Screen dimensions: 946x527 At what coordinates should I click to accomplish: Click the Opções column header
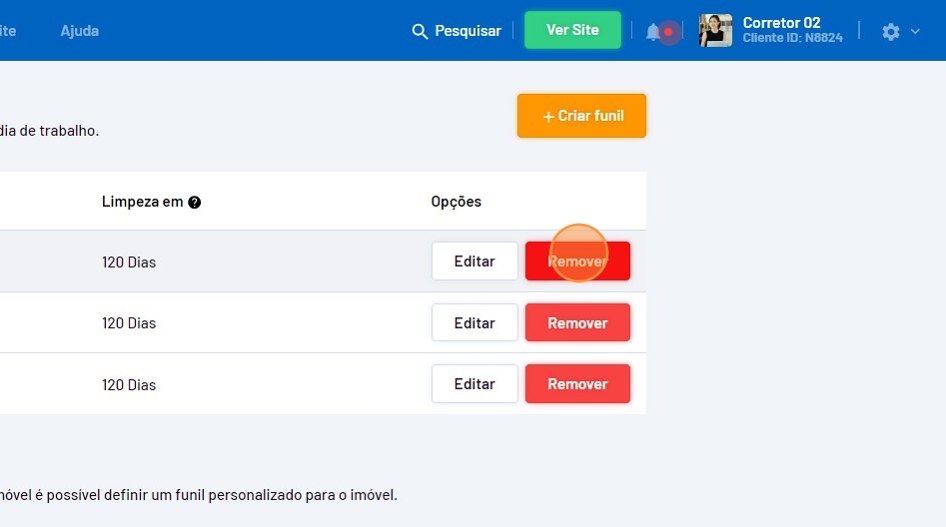click(456, 202)
